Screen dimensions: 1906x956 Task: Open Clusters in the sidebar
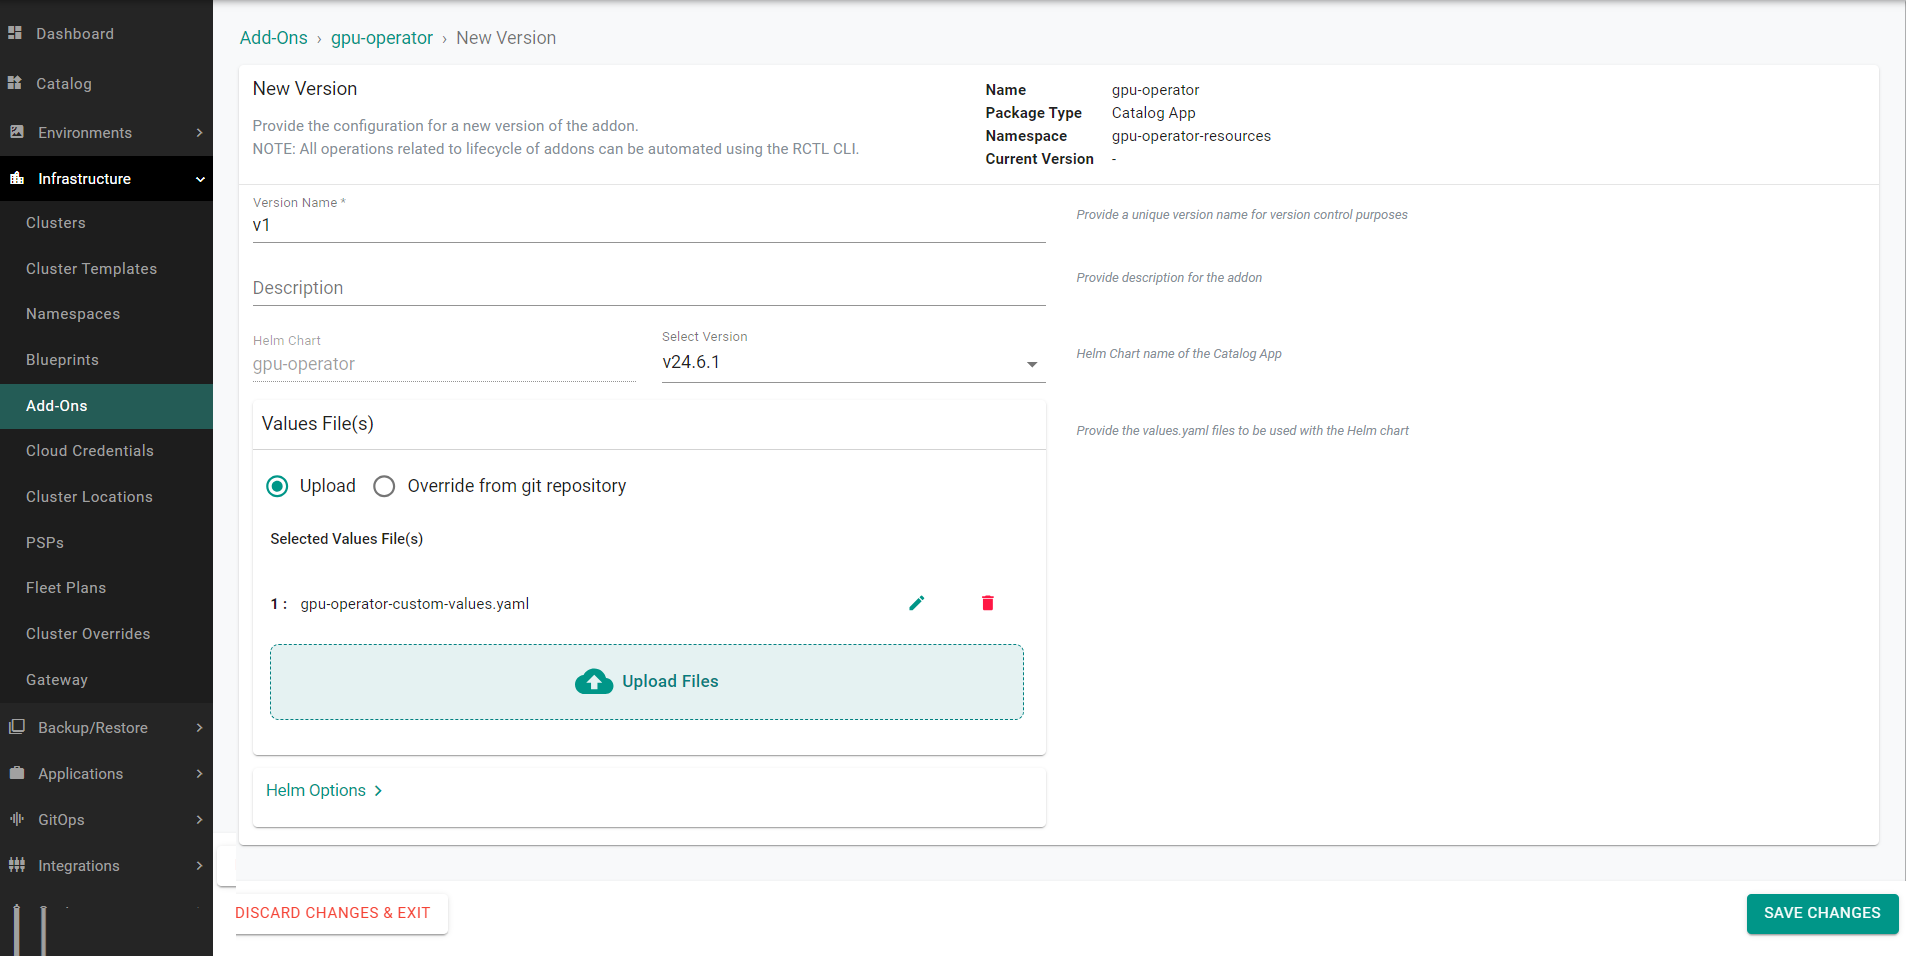pyautogui.click(x=106, y=223)
